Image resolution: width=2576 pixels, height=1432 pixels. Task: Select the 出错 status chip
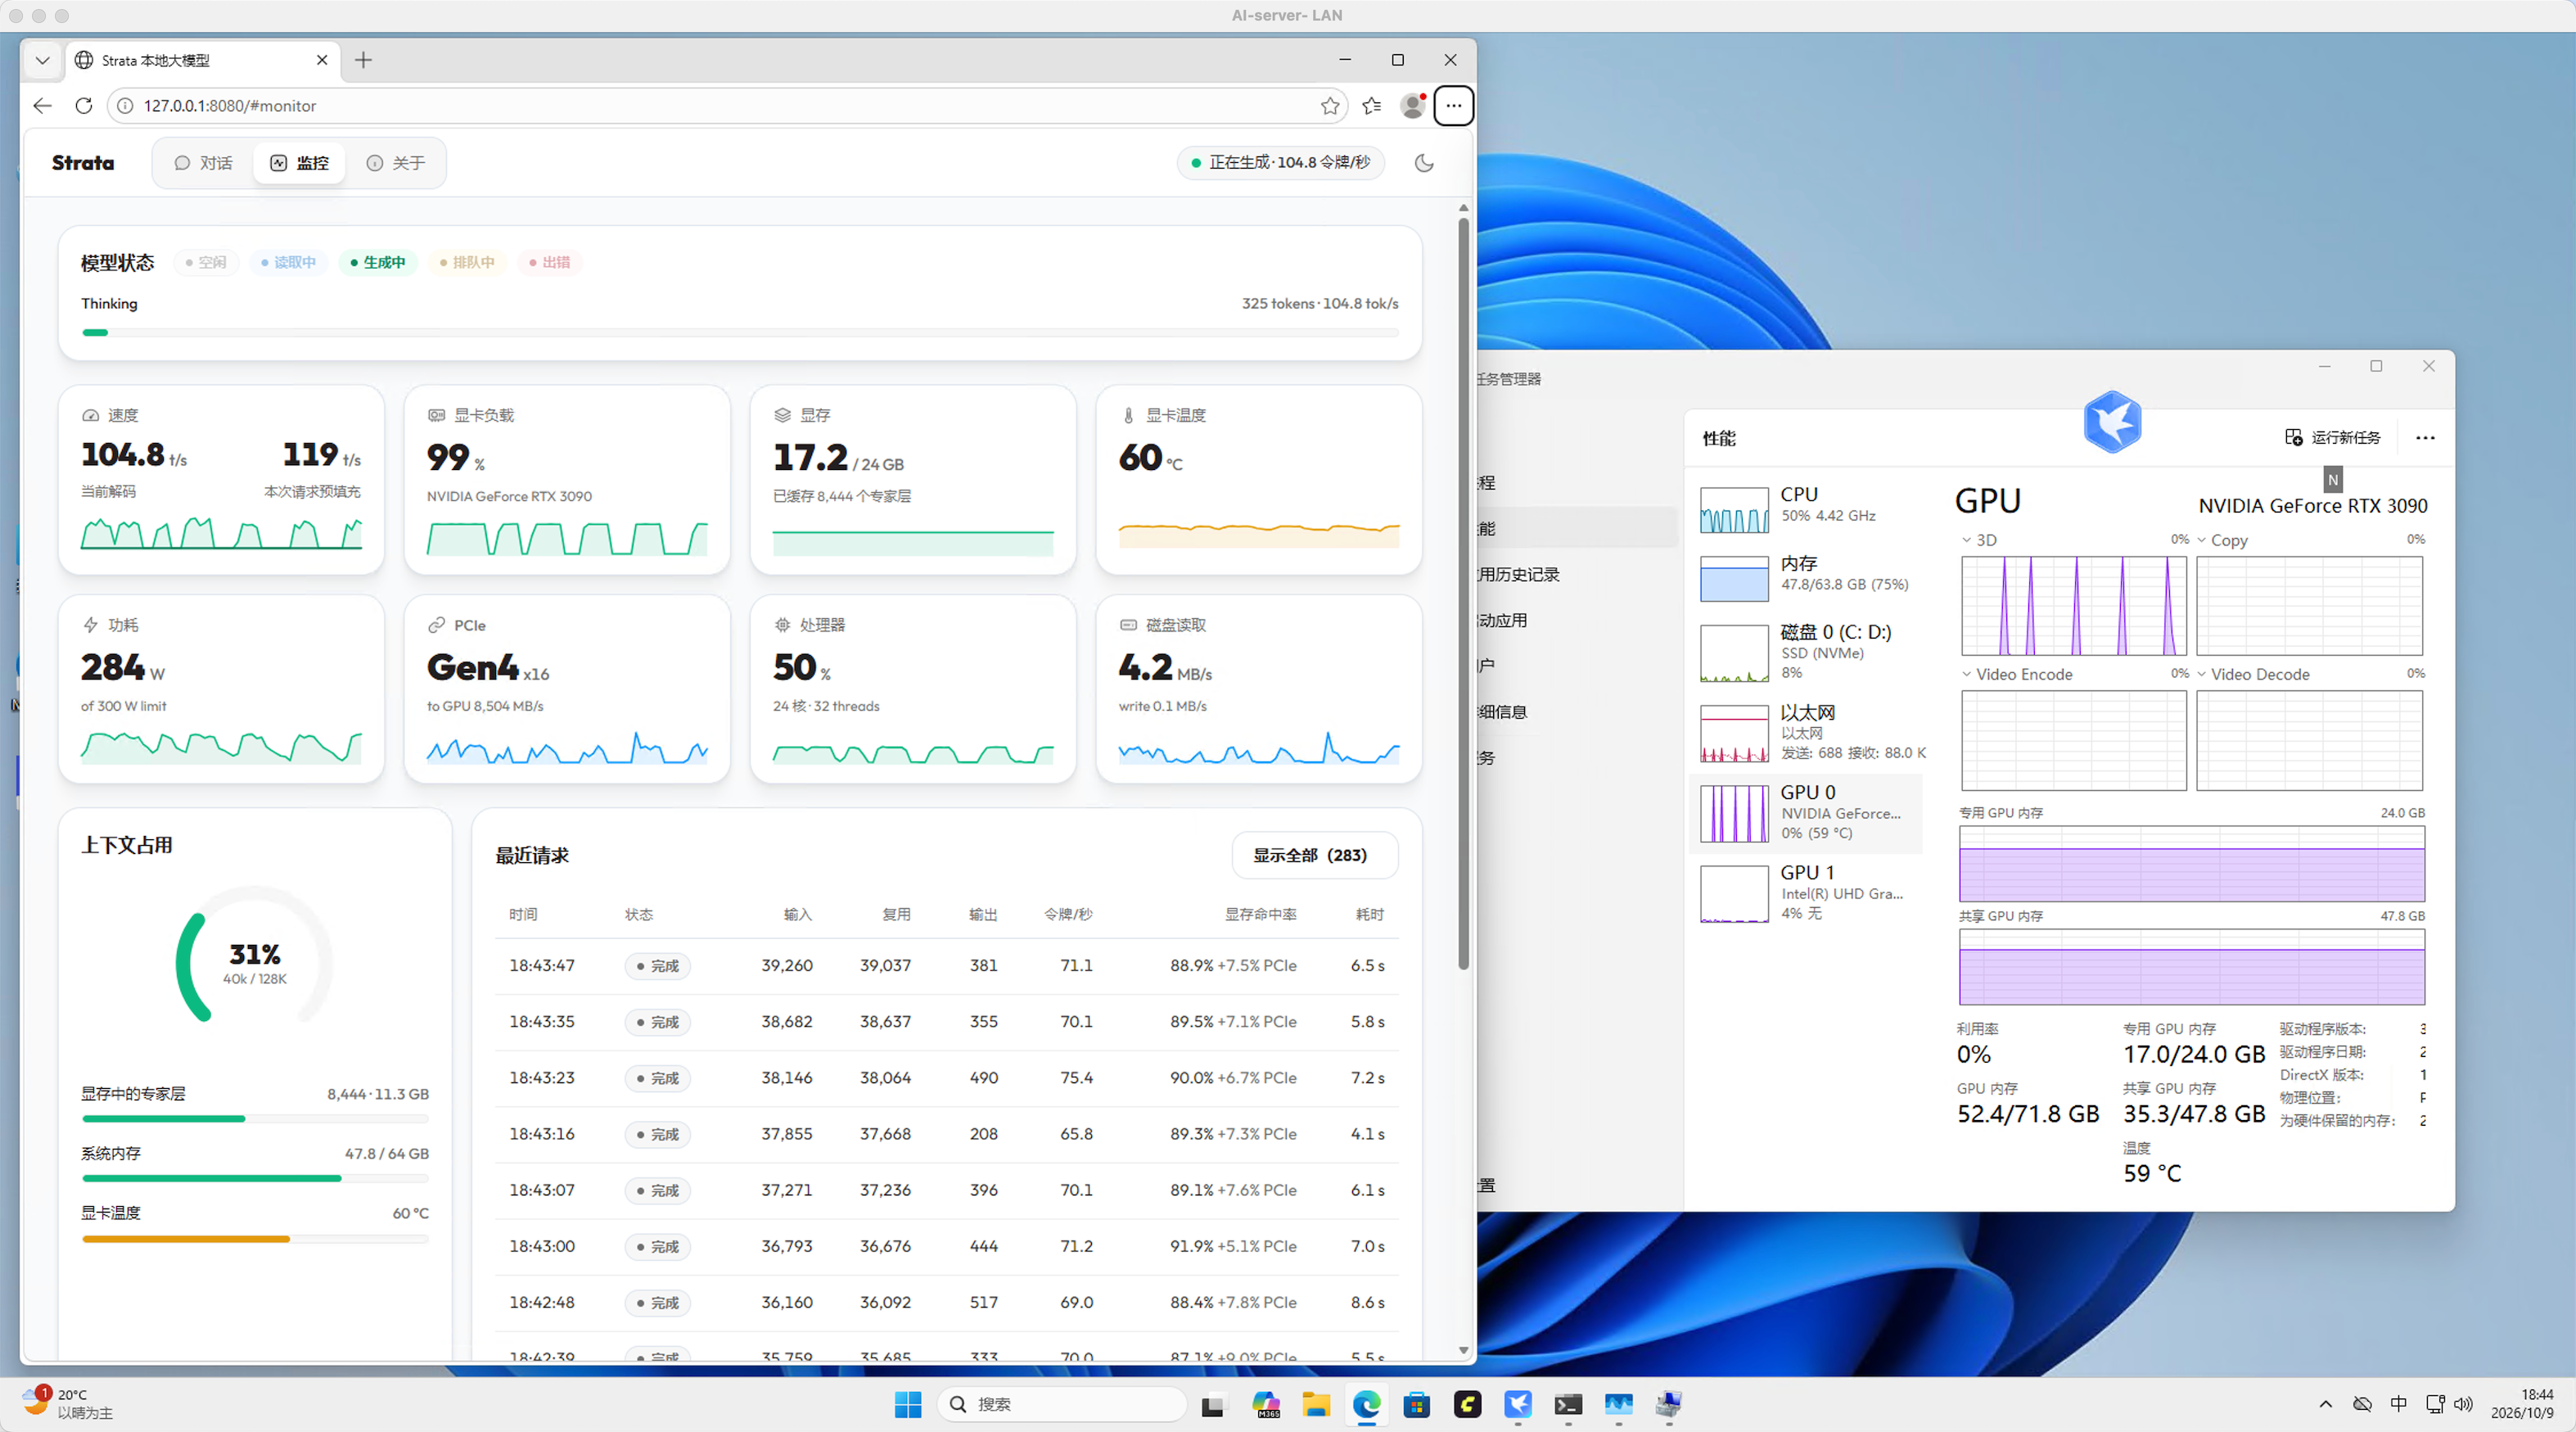point(550,262)
